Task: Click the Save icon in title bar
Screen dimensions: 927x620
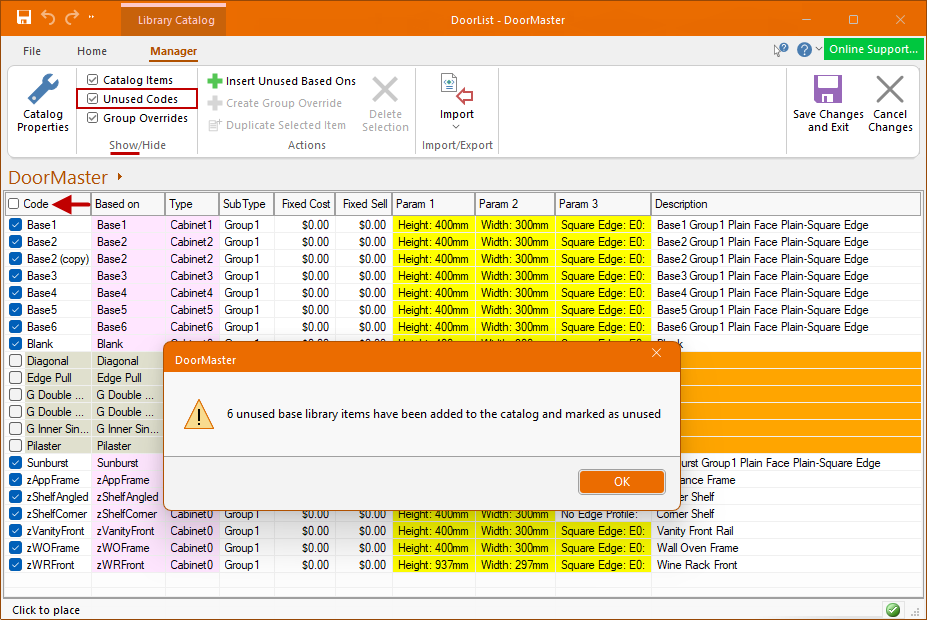Action: tap(24, 19)
